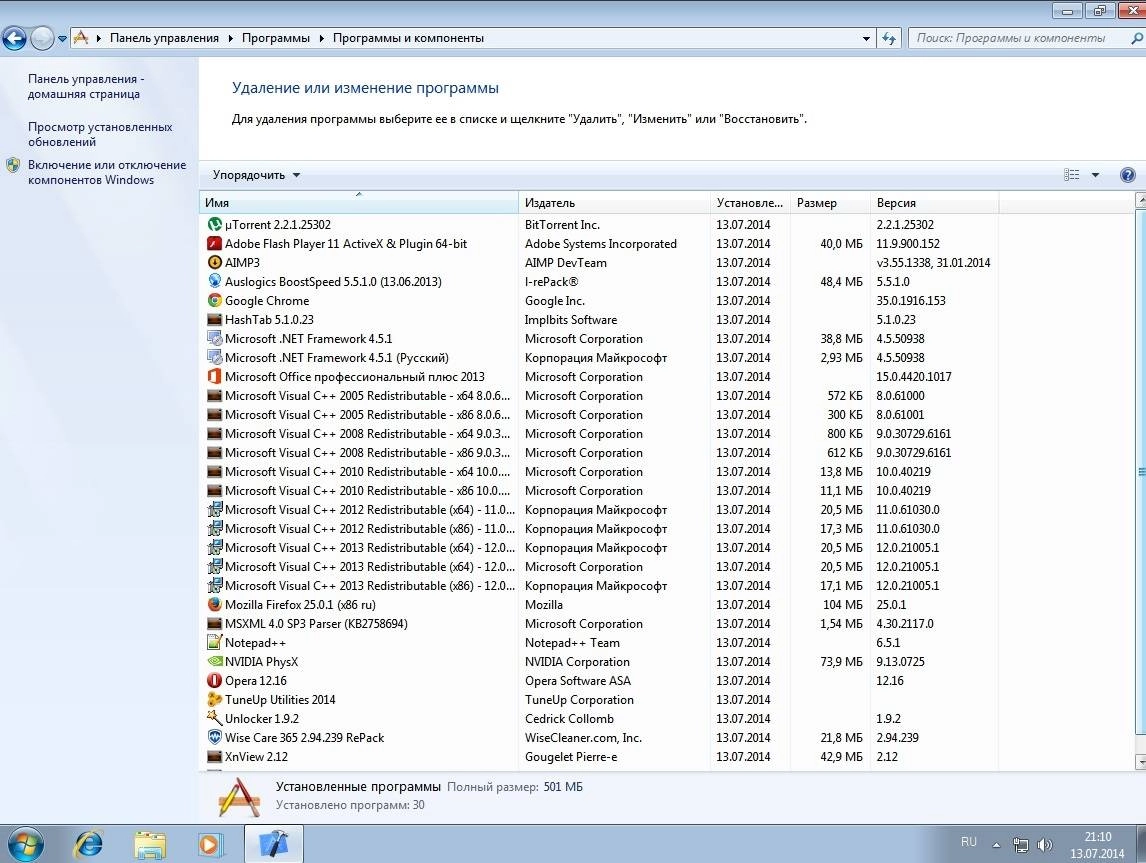Click the Программы breadcrumb
This screenshot has height=863, width=1146.
point(276,38)
